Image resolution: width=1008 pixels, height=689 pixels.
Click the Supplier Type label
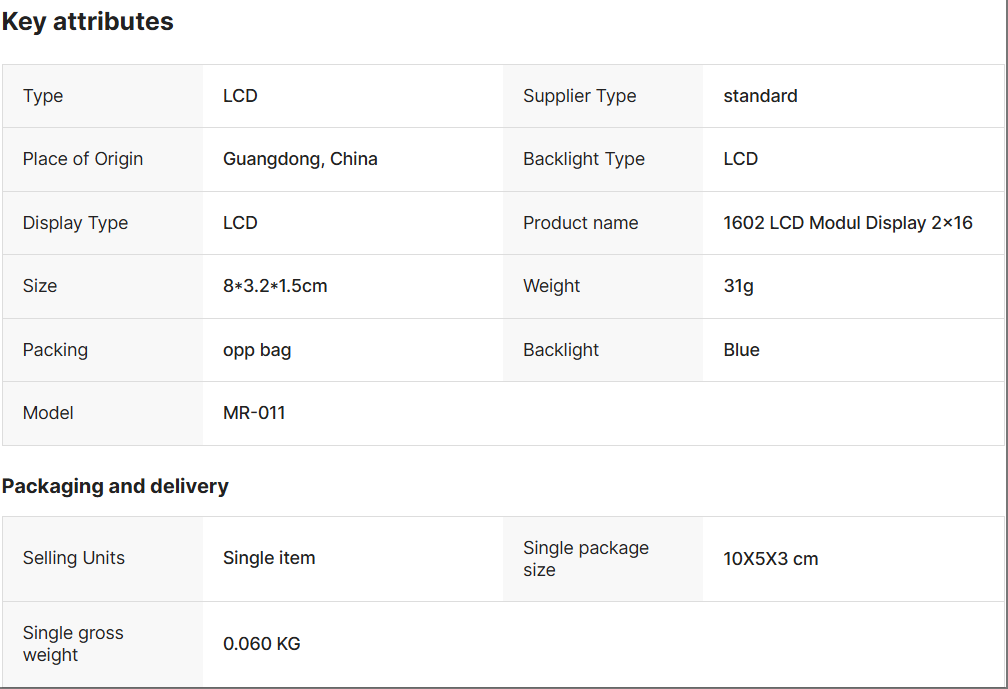click(x=580, y=96)
